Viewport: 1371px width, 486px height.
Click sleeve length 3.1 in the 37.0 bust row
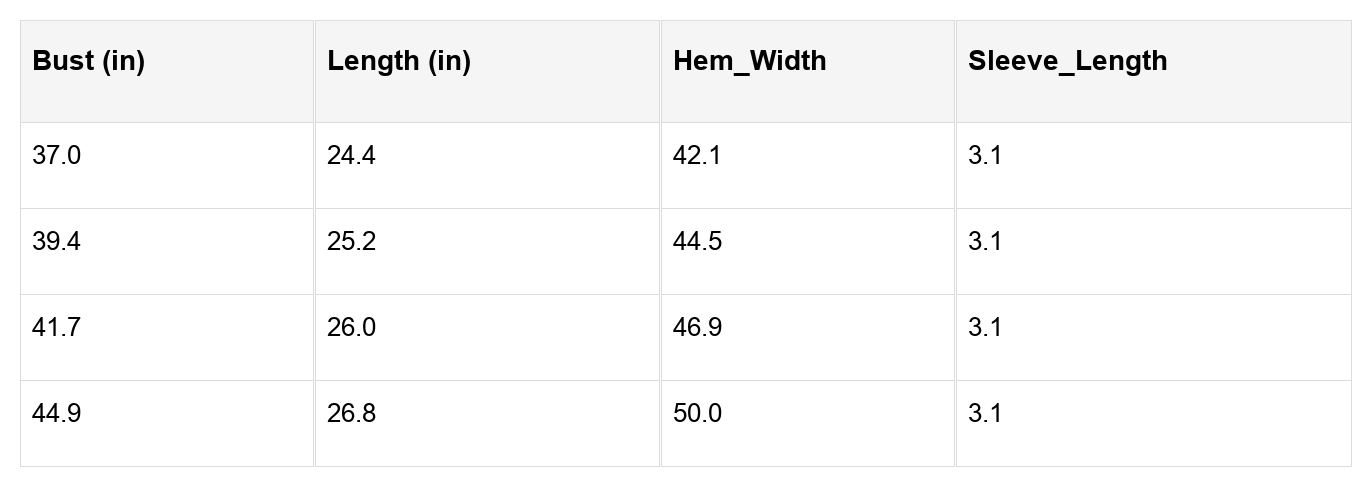(x=984, y=156)
